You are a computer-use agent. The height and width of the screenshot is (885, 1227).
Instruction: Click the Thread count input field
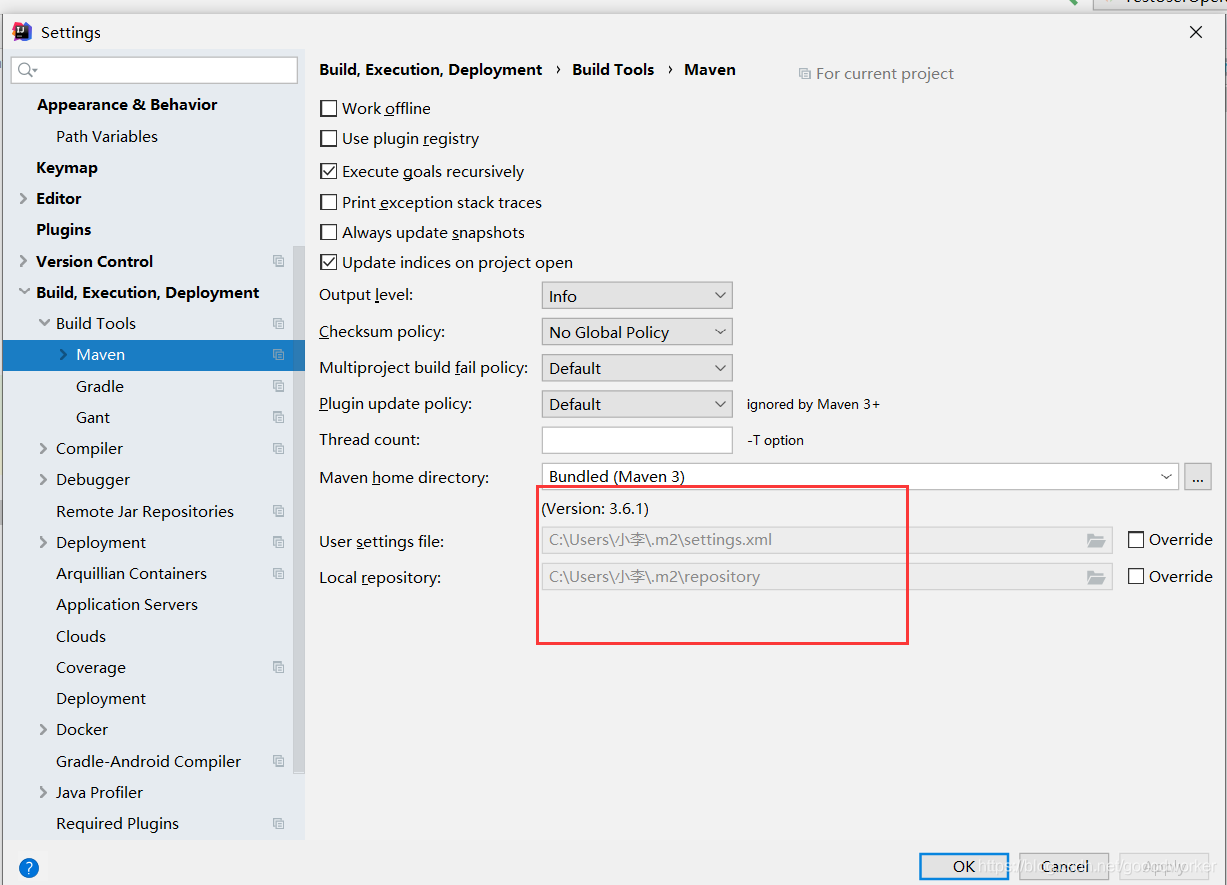[x=637, y=440]
